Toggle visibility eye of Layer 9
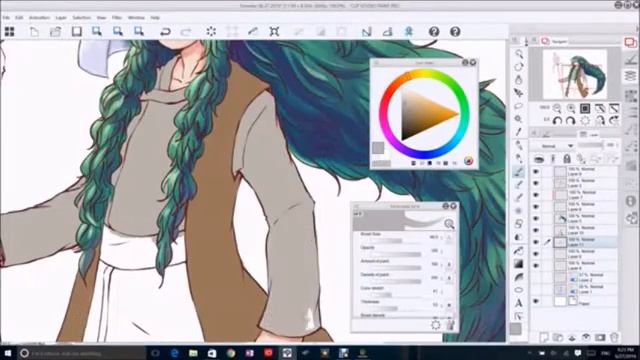Image resolution: width=640 pixels, height=360 pixels. tap(536, 171)
